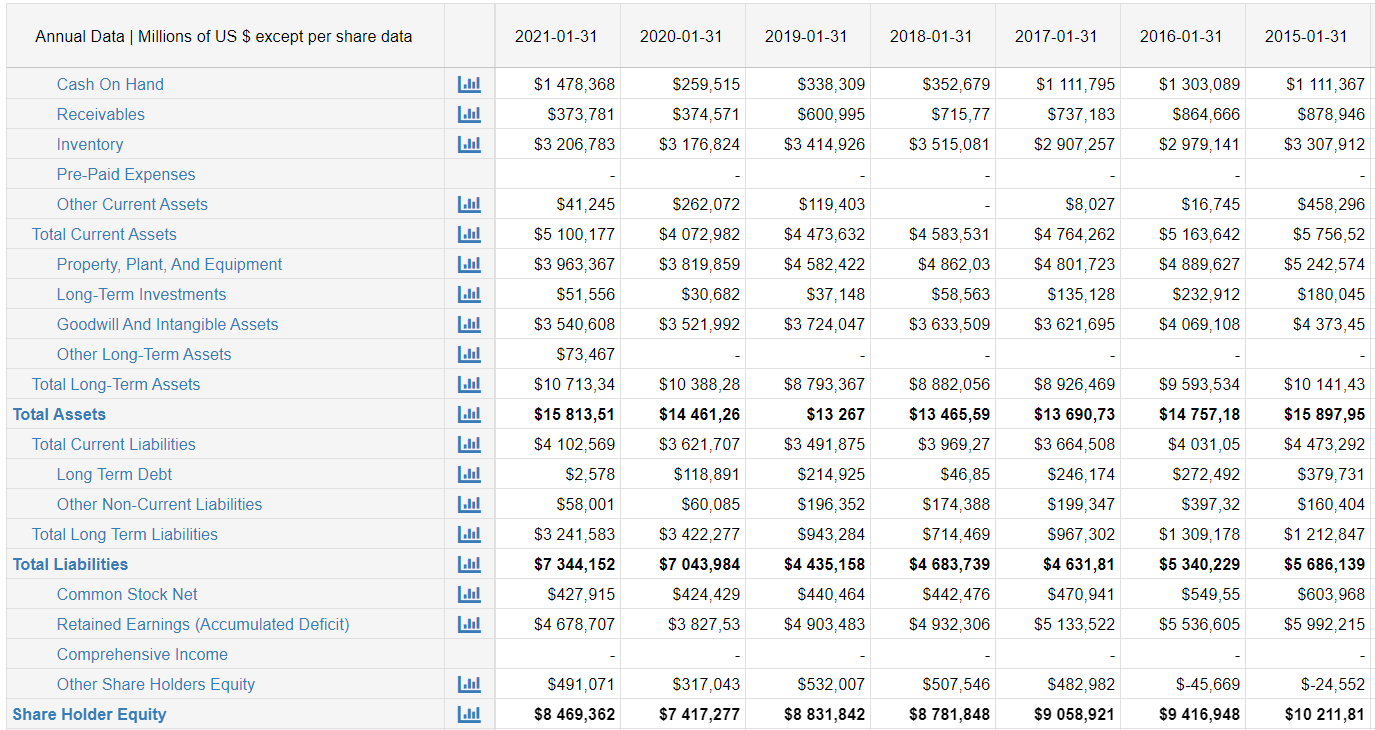Open the Share Holder Equity chart icon
The image size is (1375, 730).
tap(470, 714)
